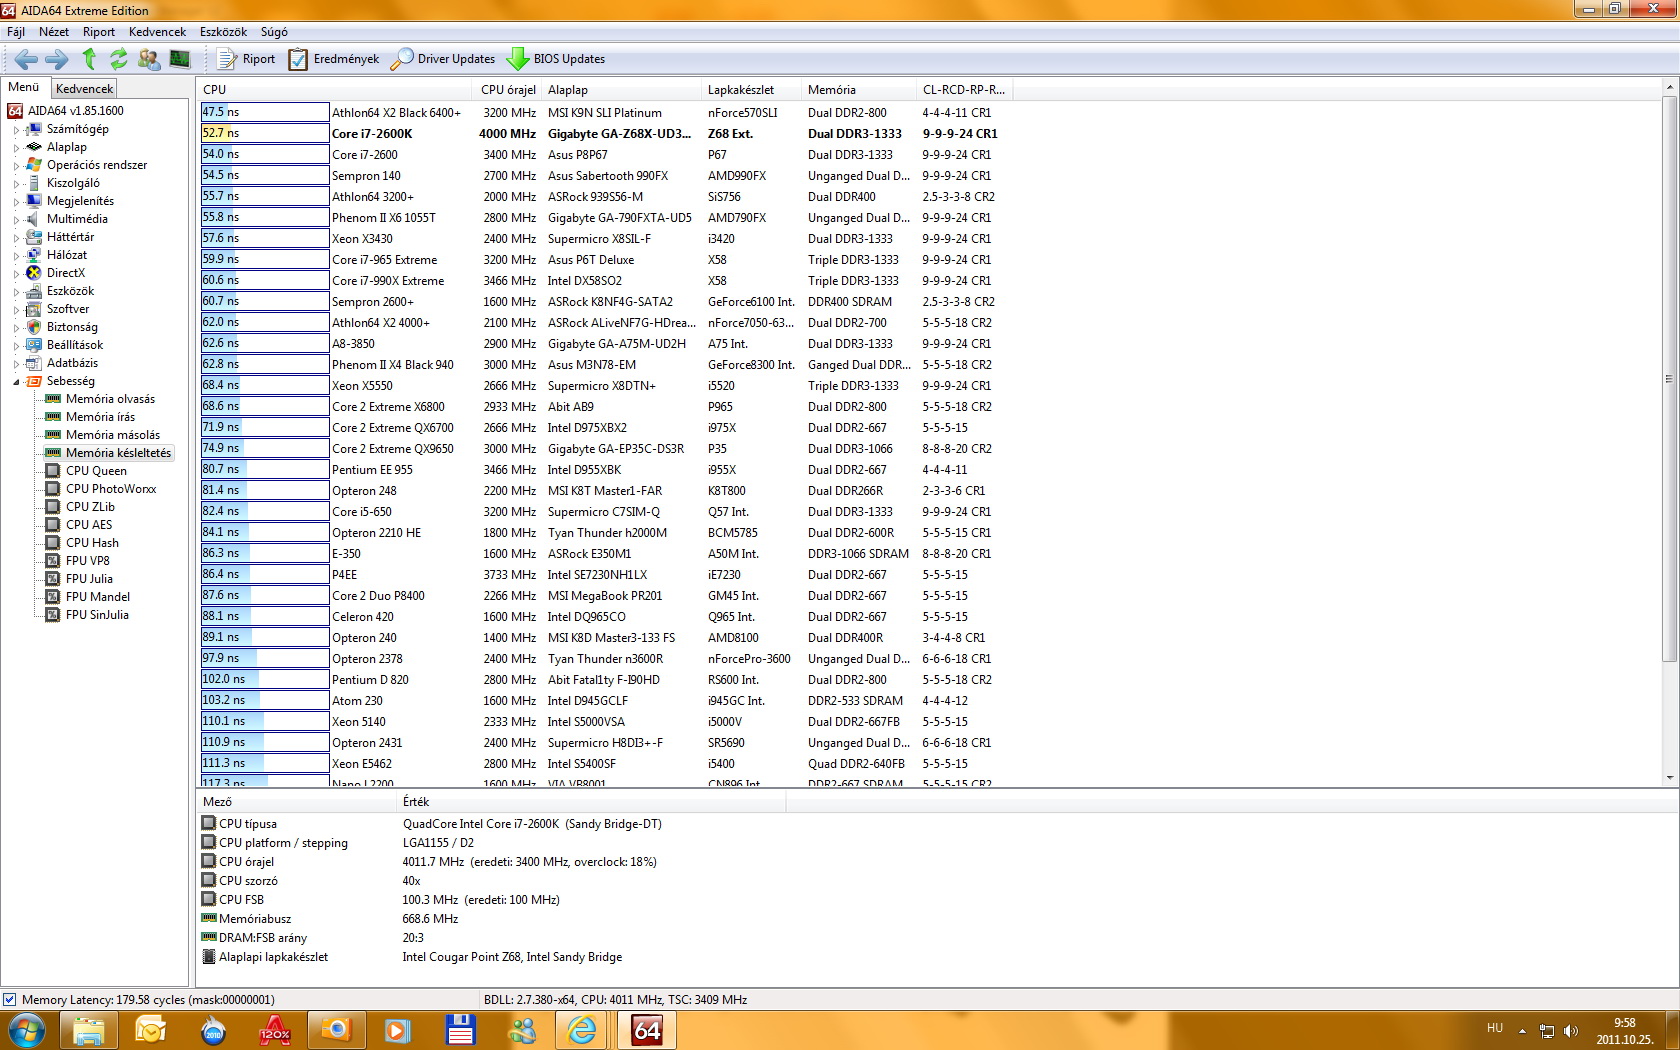Toggle the Memory Latency status bar checkbox
Viewport: 1680px width, 1050px height.
[x=10, y=999]
